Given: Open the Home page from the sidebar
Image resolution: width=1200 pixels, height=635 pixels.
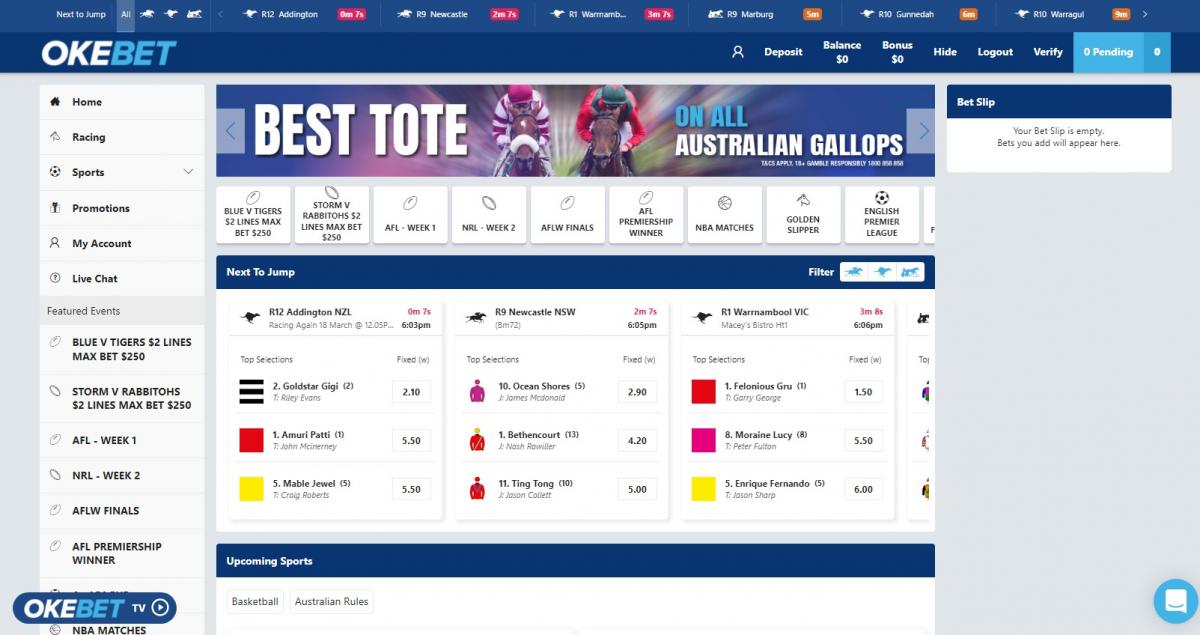Looking at the screenshot, I should 122,102.
